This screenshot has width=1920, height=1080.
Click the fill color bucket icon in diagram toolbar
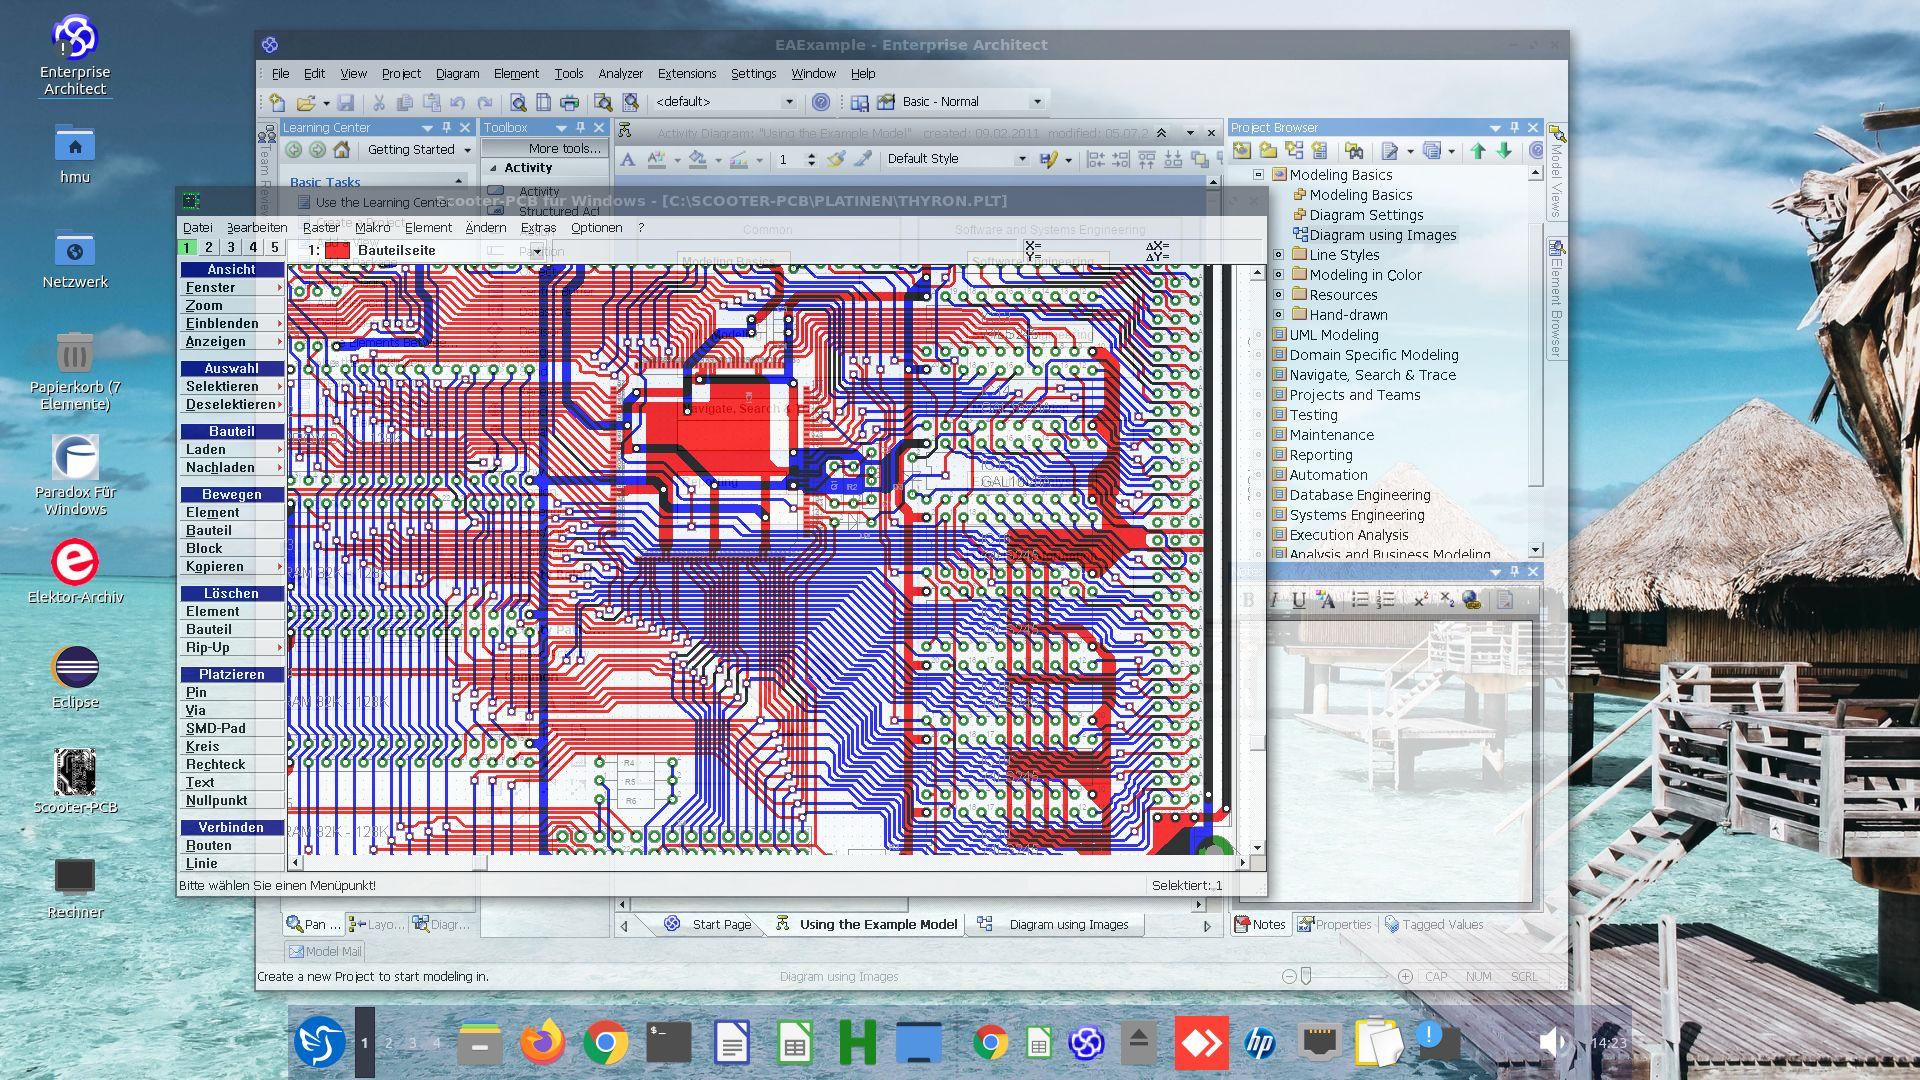(698, 159)
